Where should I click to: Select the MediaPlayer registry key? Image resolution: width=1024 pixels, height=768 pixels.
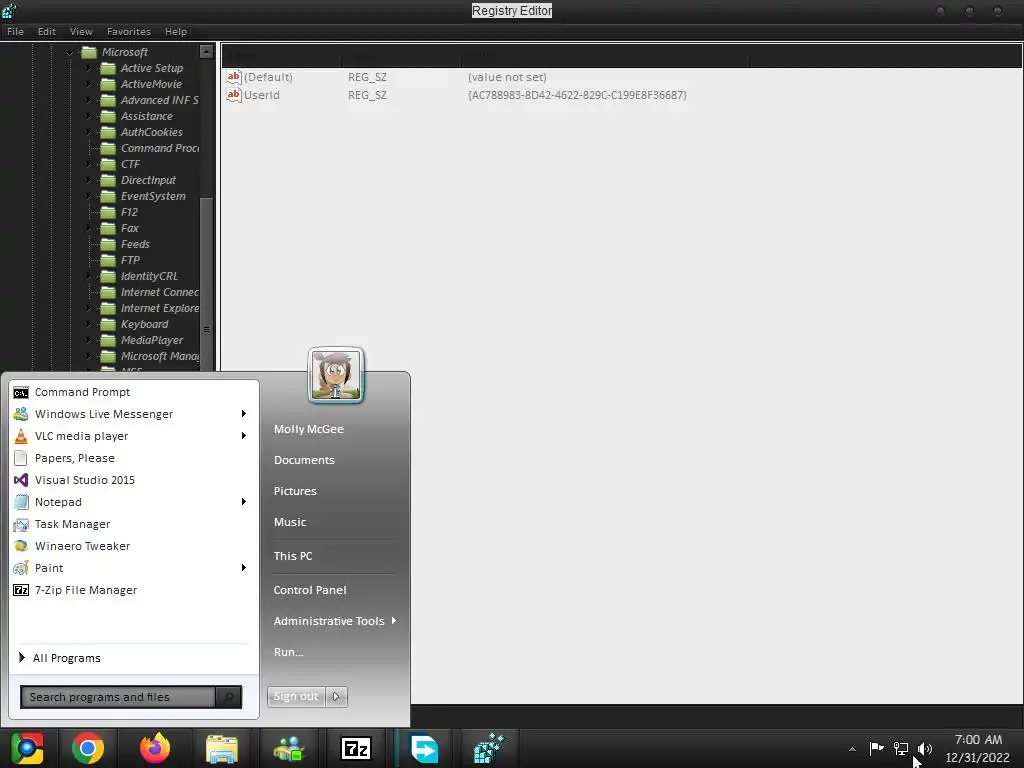[152, 340]
